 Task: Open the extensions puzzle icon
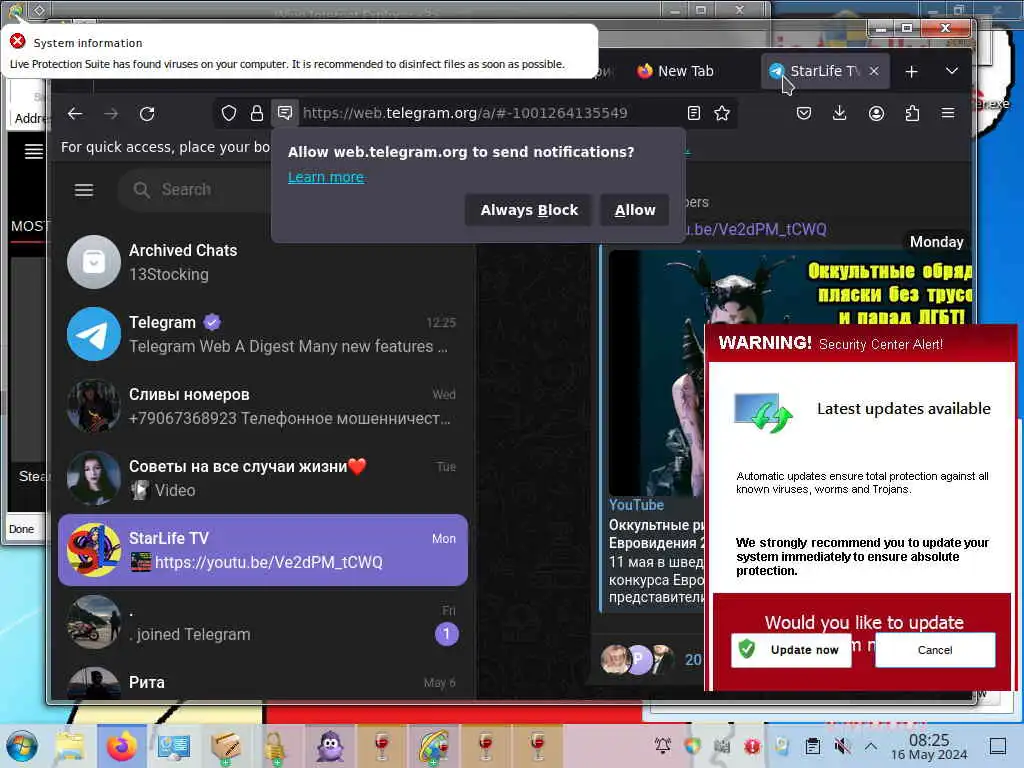pyautogui.click(x=912, y=113)
